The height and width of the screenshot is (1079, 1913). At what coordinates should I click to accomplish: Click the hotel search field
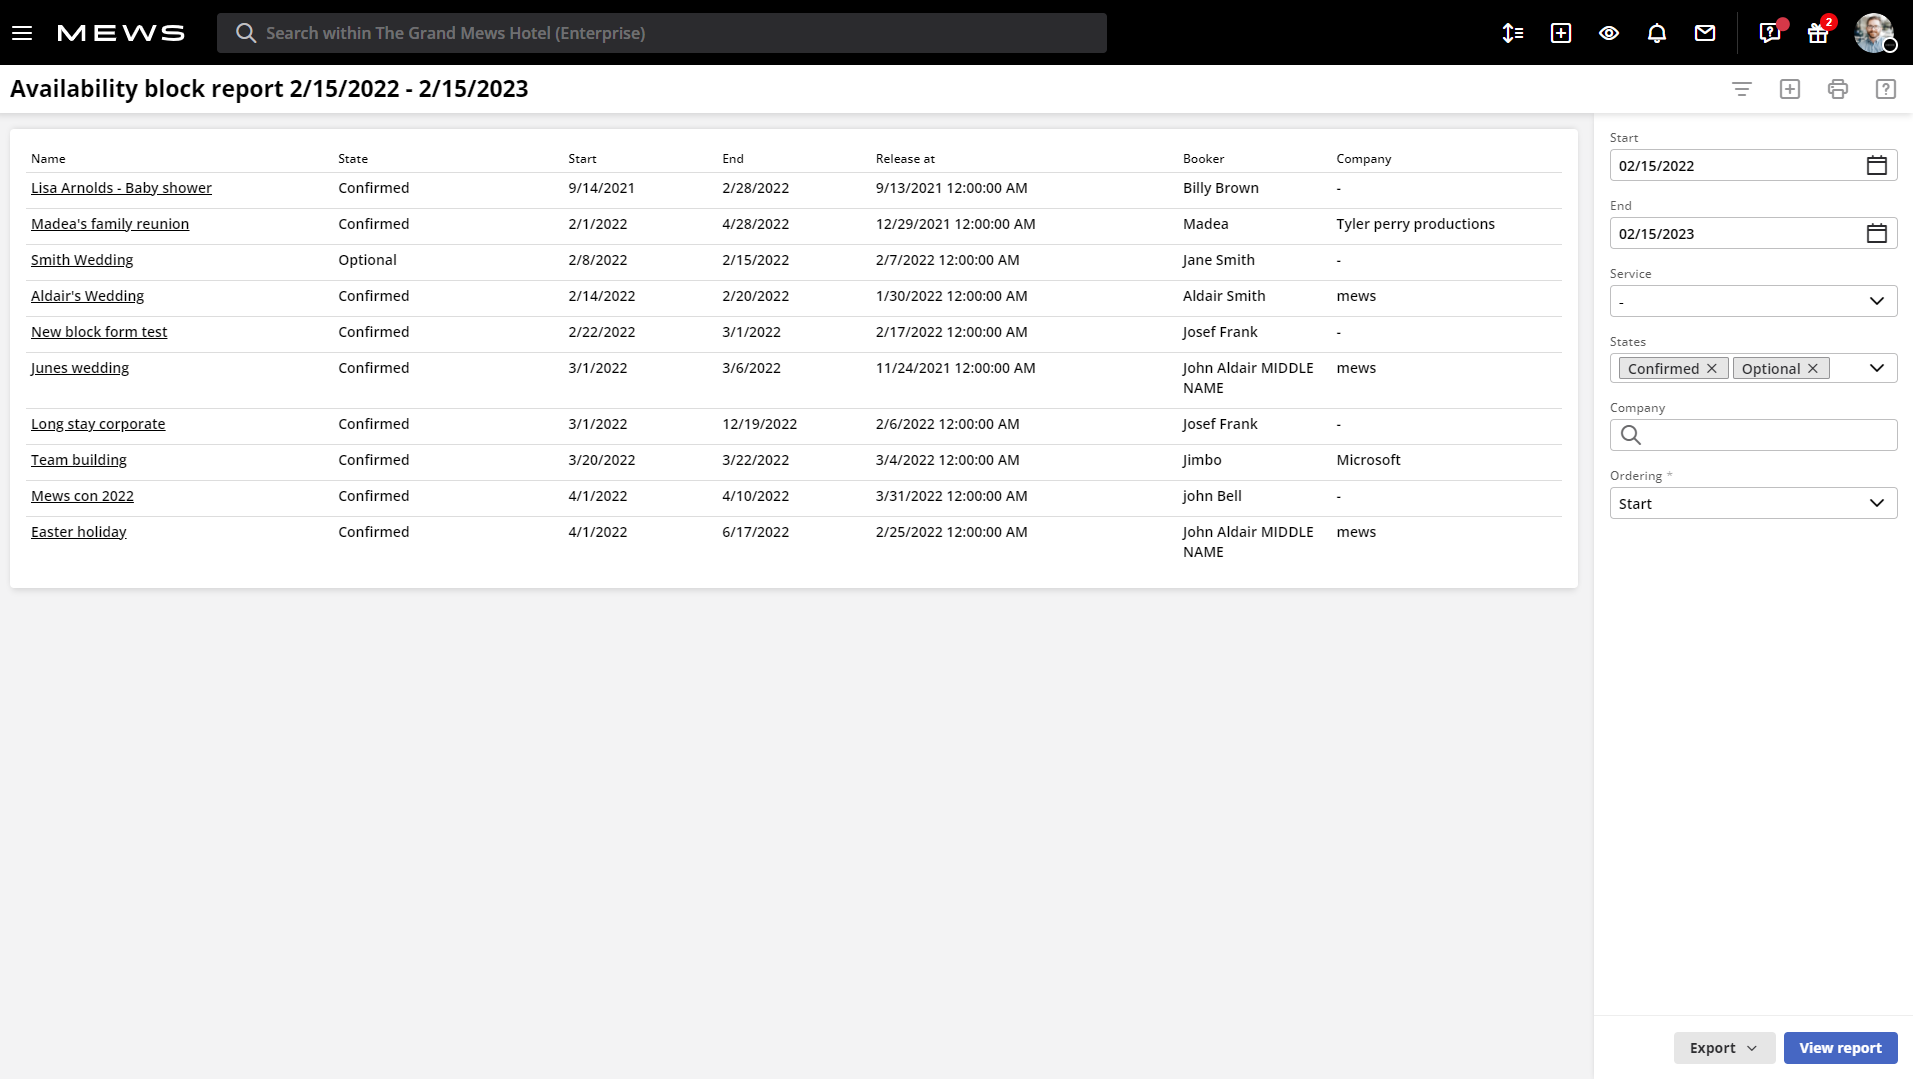click(x=660, y=32)
